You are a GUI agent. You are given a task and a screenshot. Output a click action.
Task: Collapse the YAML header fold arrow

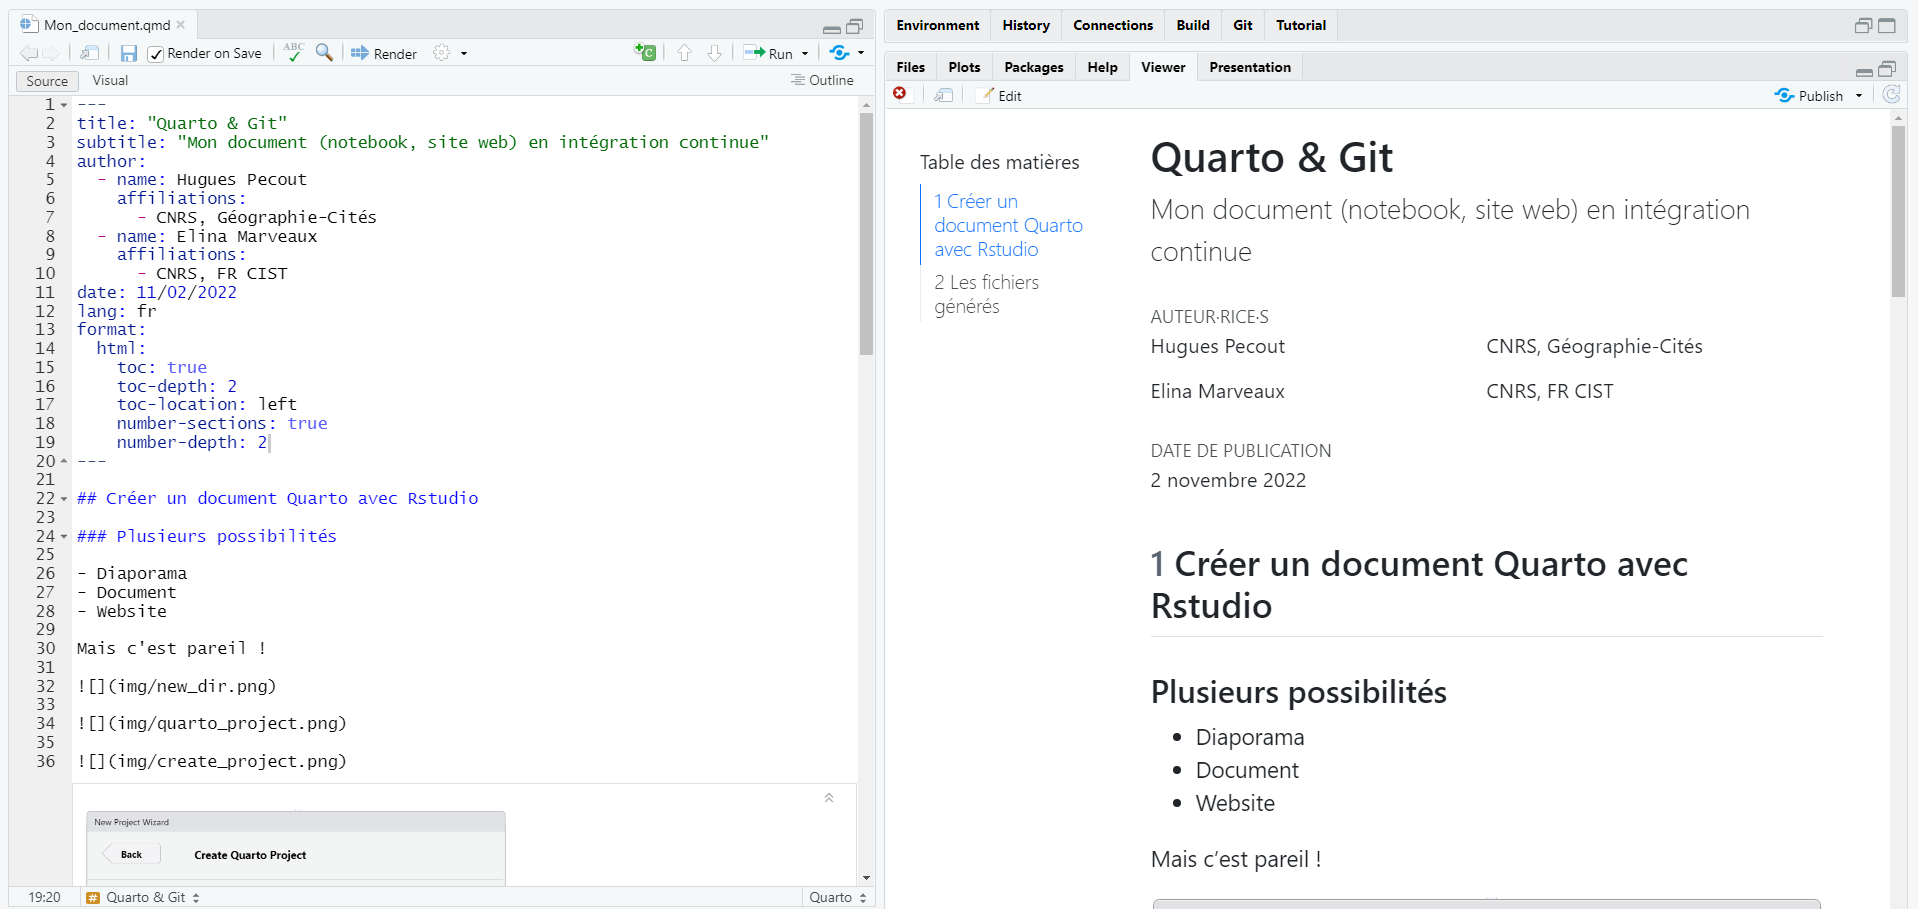[x=64, y=105]
